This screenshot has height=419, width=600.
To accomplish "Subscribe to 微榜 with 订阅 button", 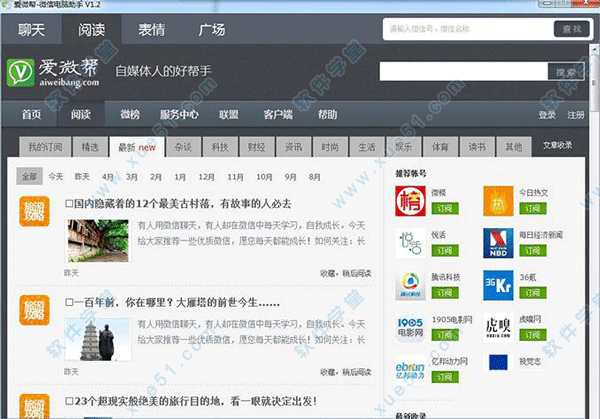I will pos(445,209).
